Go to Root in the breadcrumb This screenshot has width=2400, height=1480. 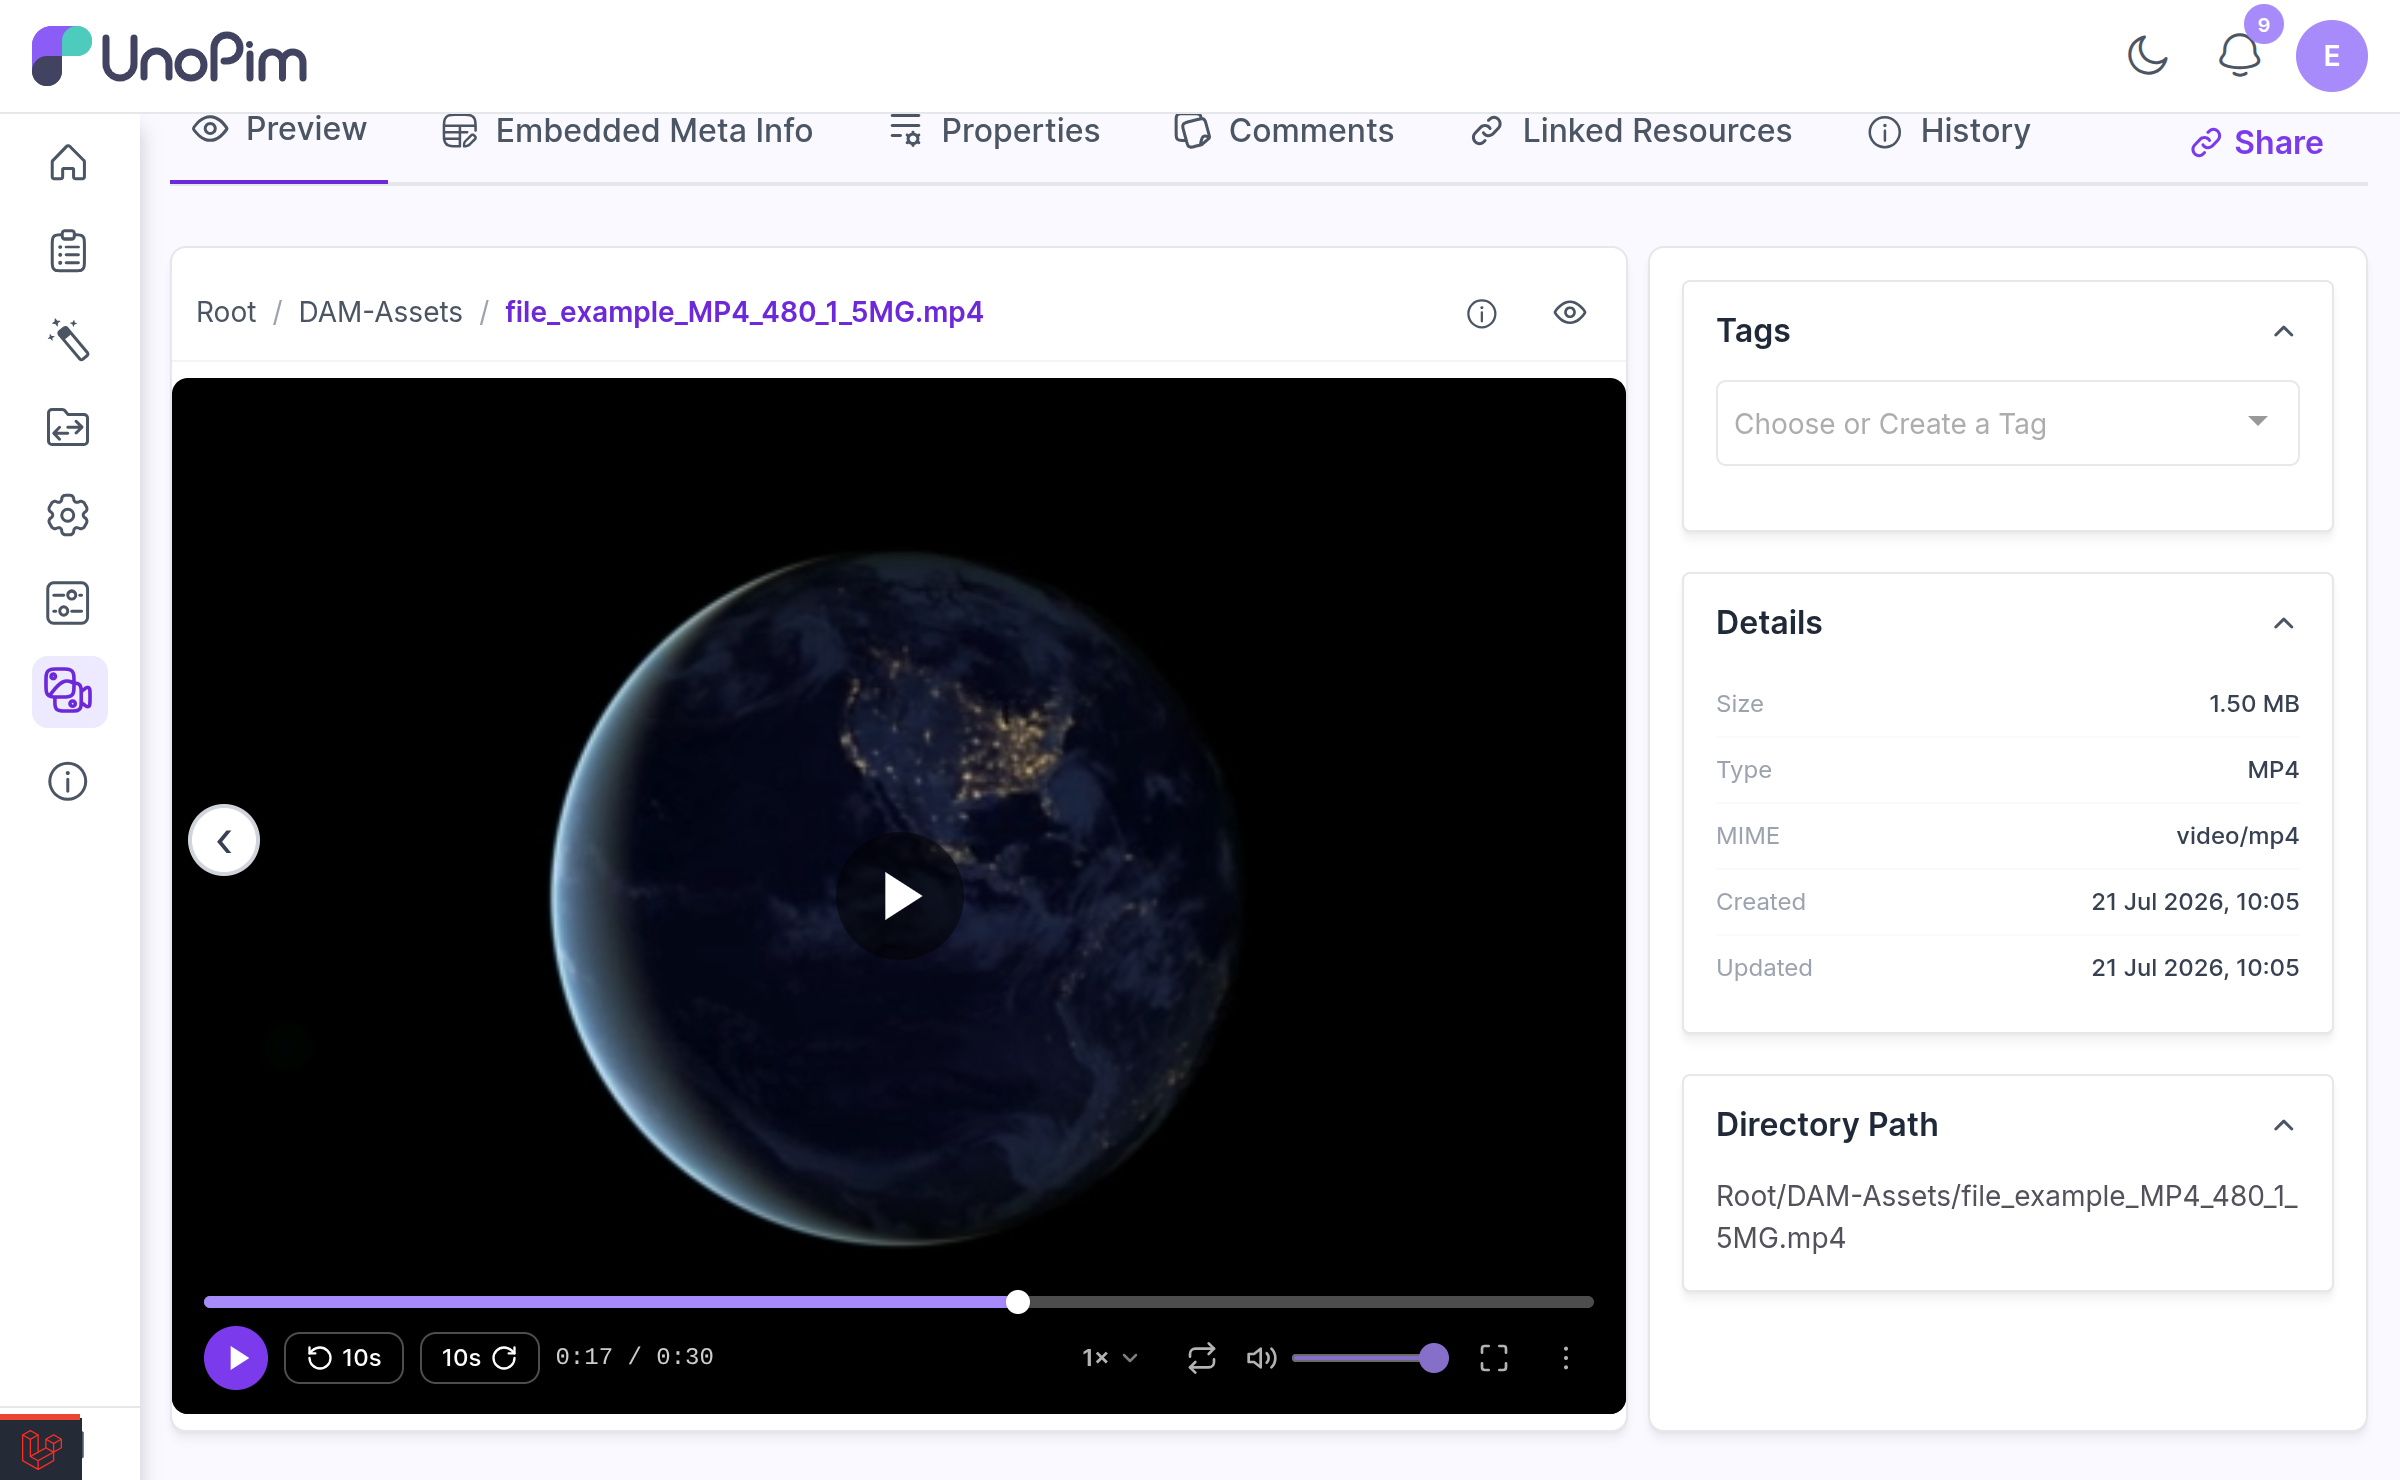pos(226,312)
